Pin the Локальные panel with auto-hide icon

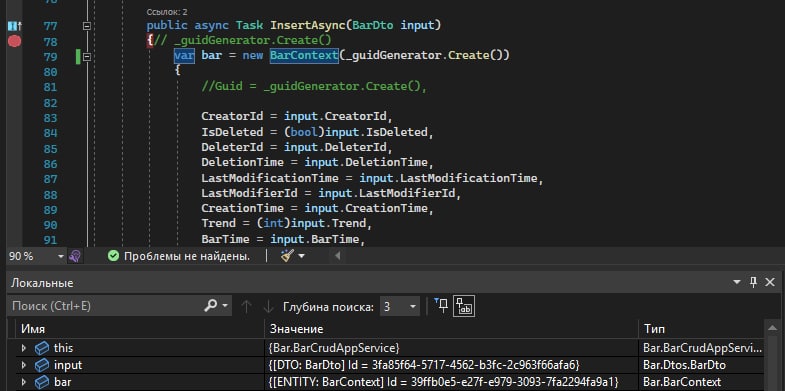(x=753, y=282)
